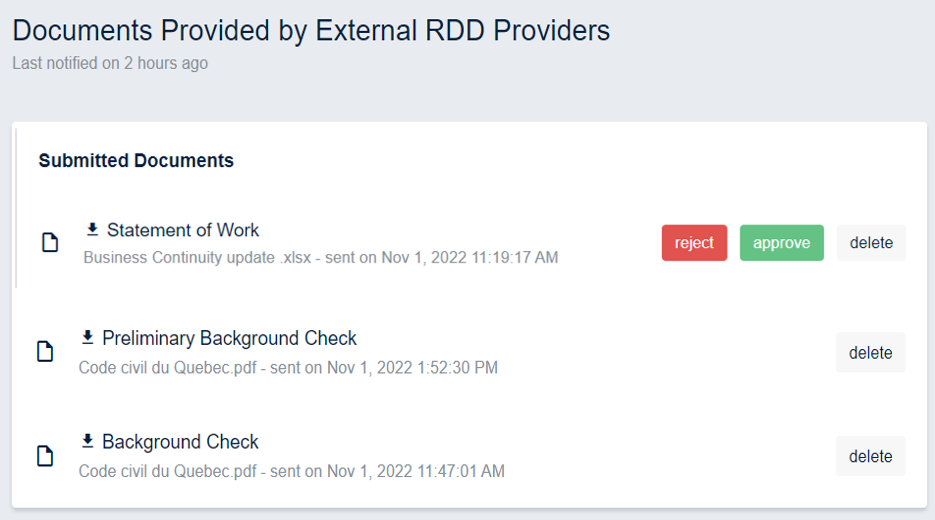935x520 pixels.
Task: Delete the Statement of Work document
Action: 871,243
